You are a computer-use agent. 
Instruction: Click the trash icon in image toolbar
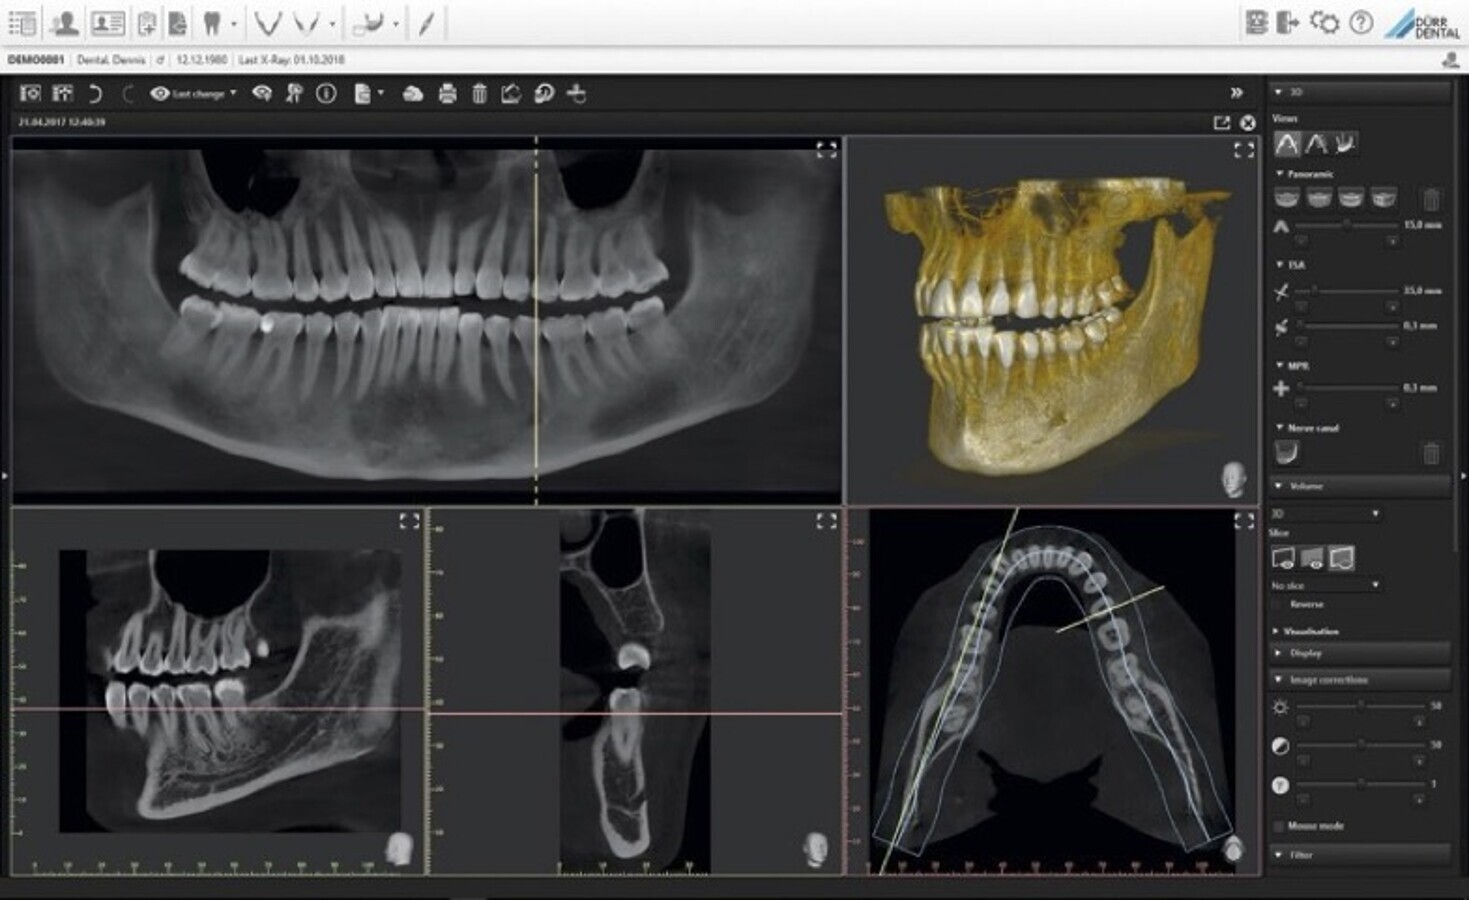coord(479,94)
